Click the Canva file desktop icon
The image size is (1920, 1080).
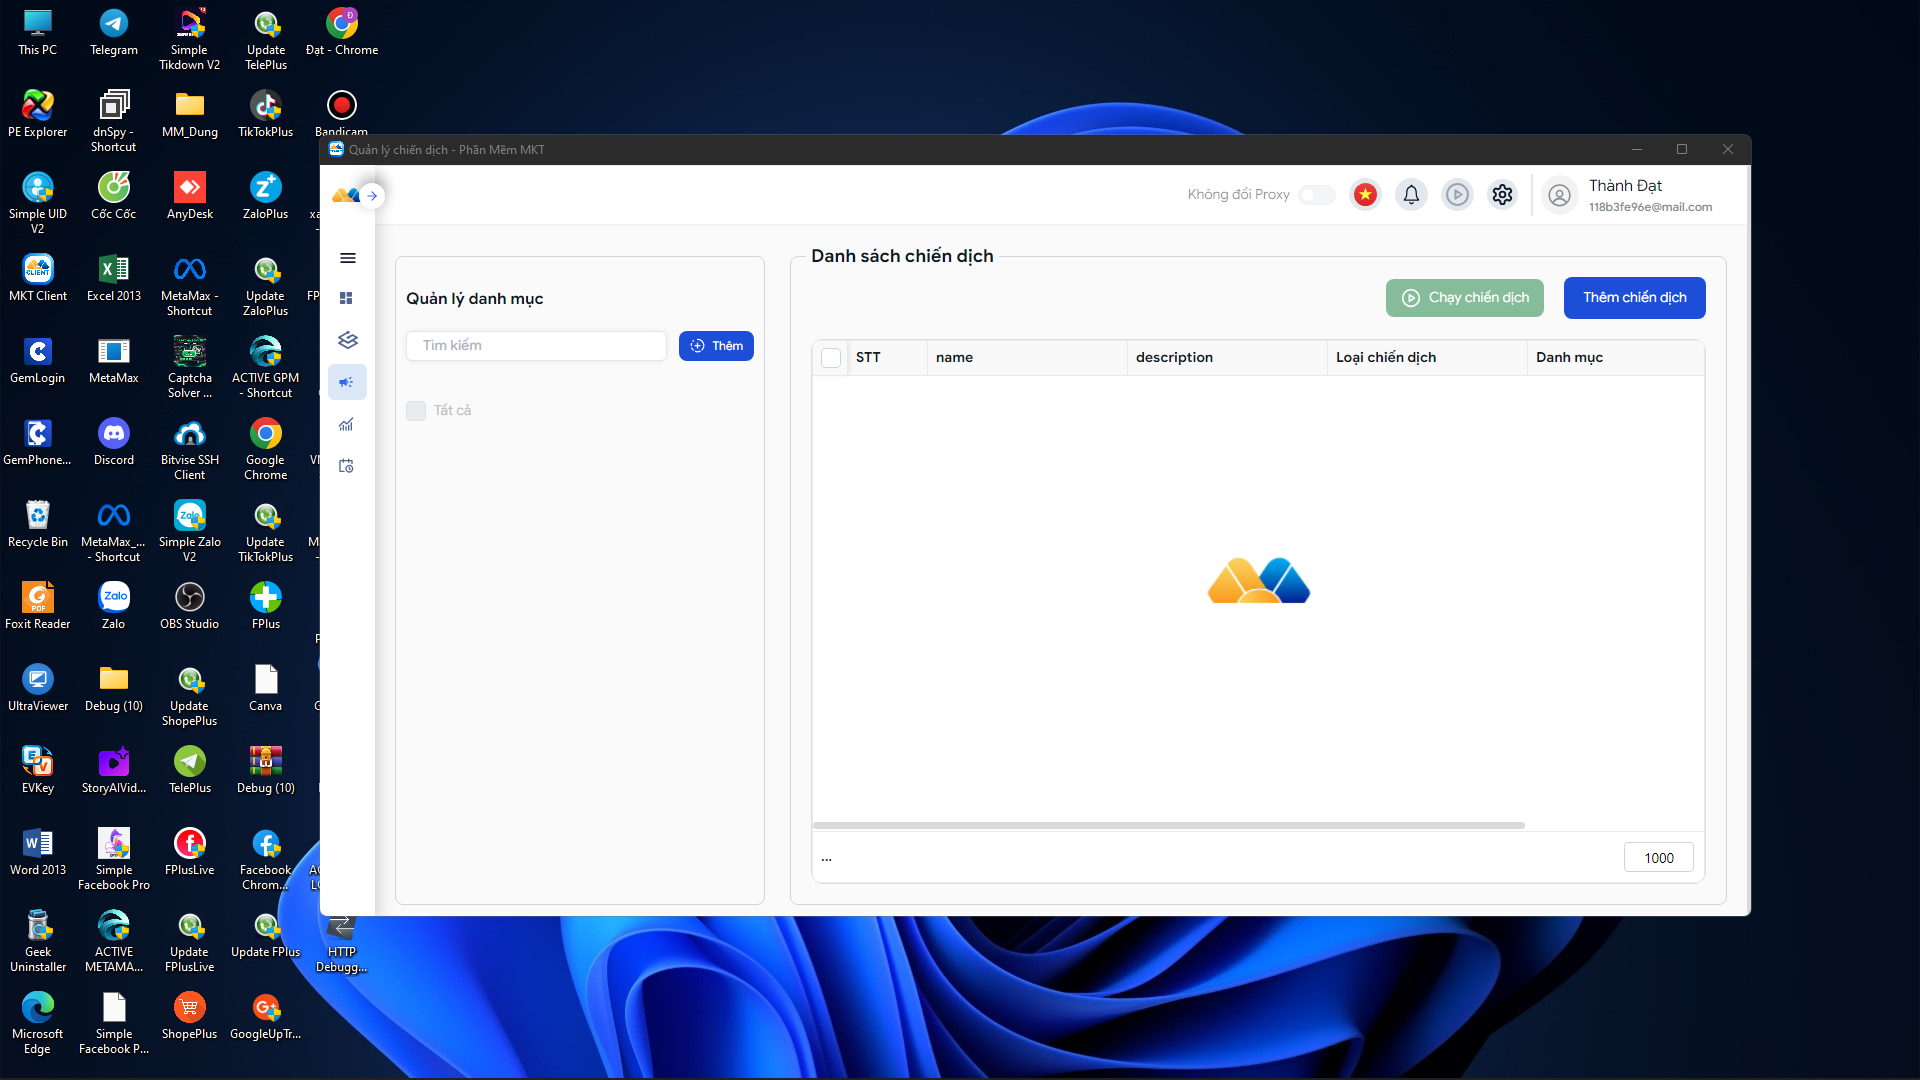click(x=266, y=688)
